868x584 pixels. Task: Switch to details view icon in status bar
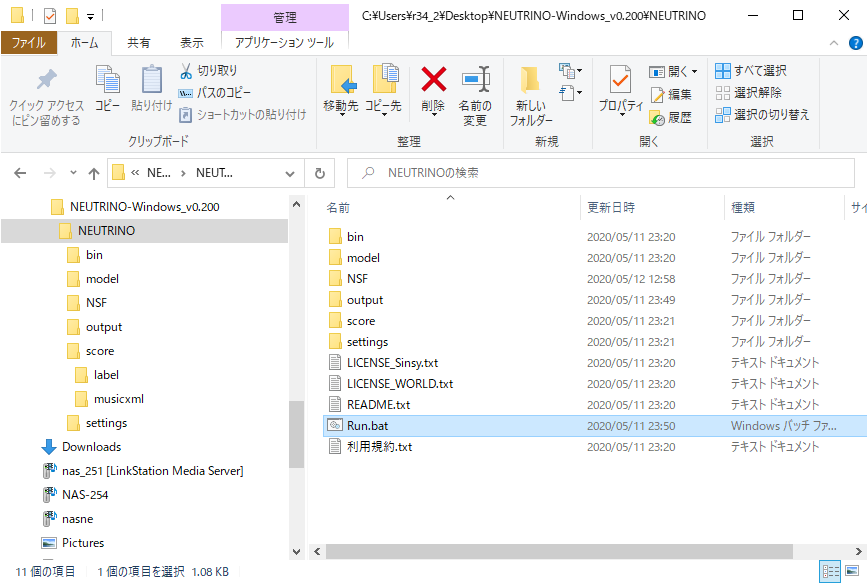(x=830, y=571)
